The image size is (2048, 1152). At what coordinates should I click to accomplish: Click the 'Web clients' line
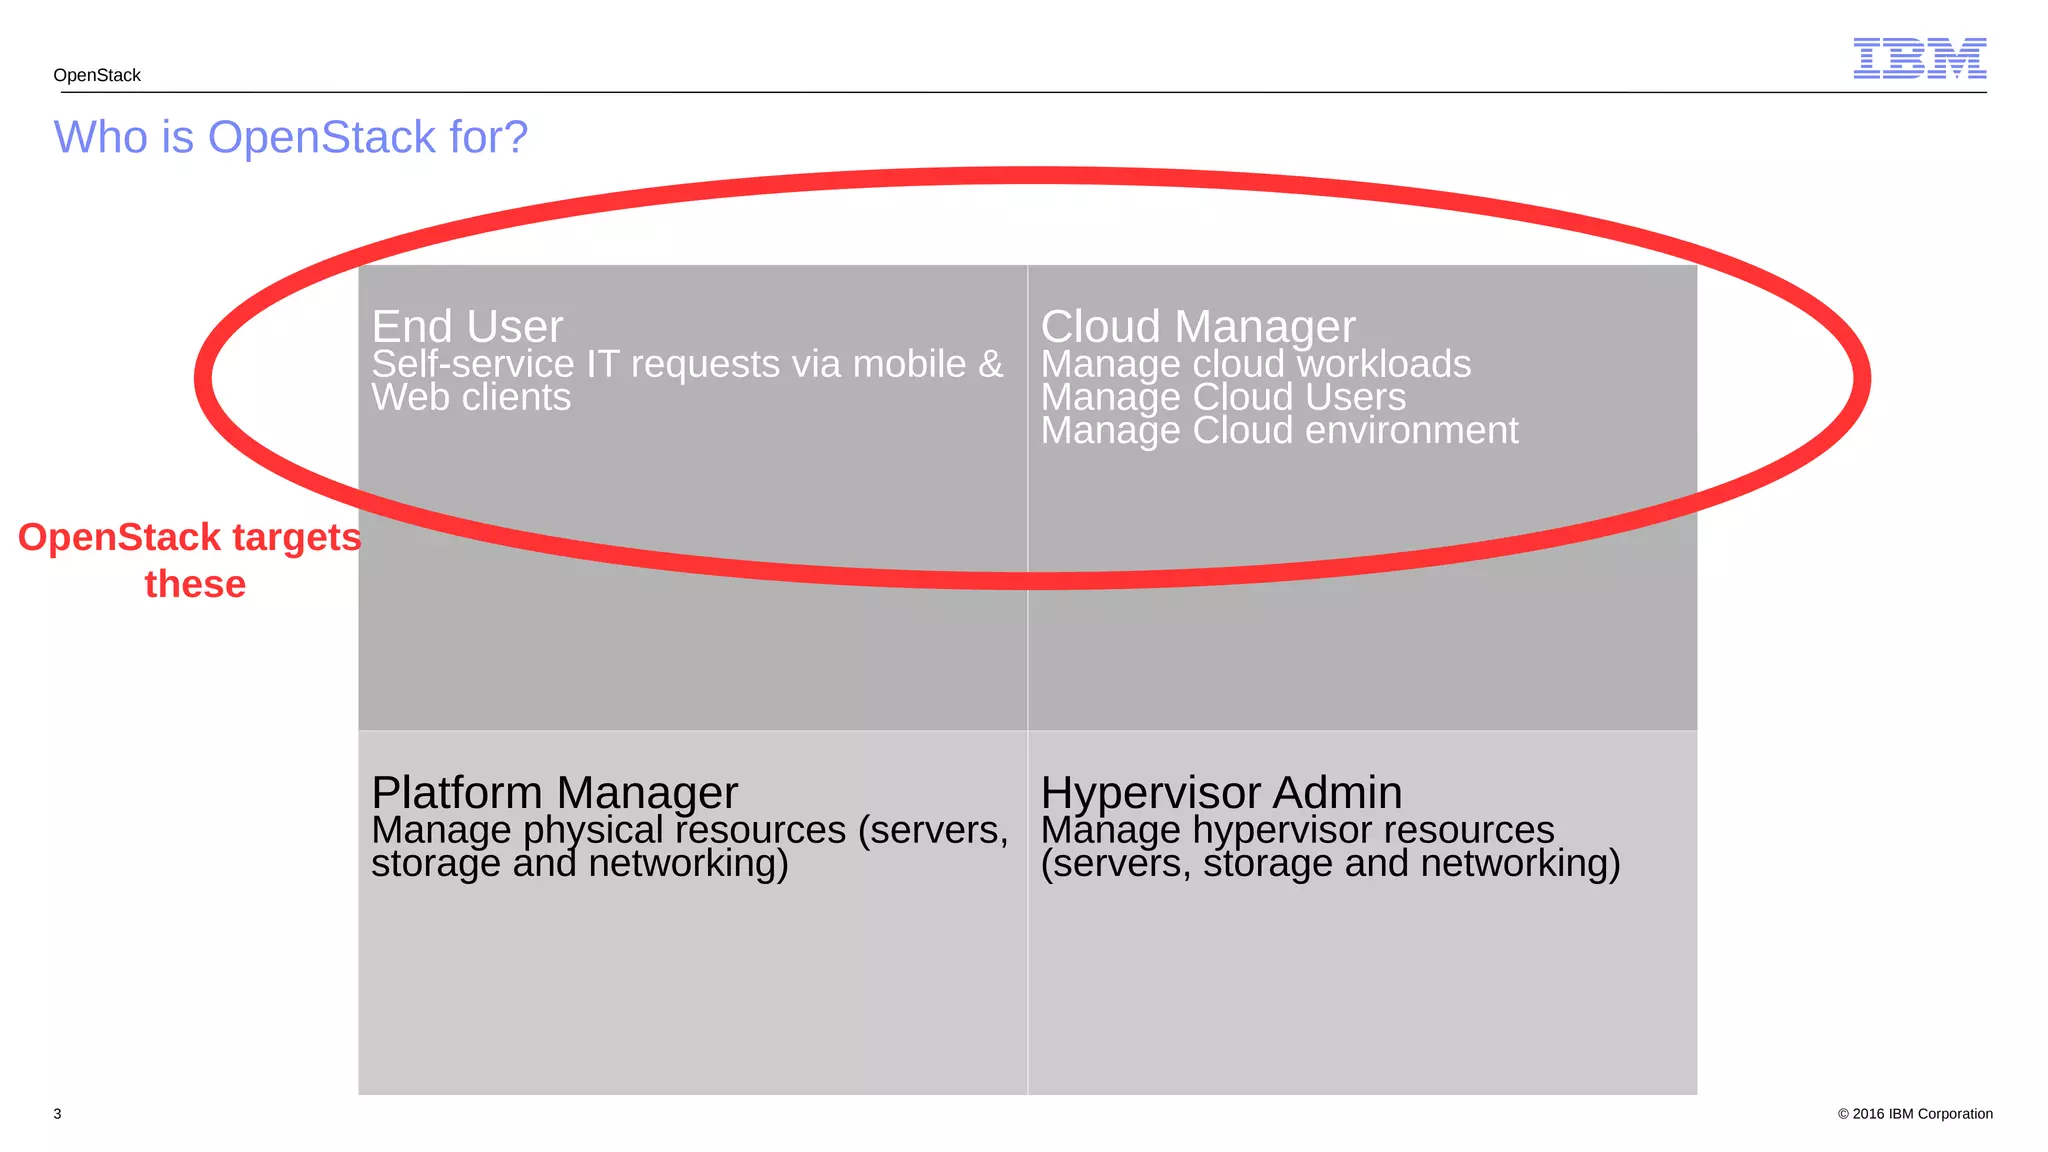click(x=471, y=397)
